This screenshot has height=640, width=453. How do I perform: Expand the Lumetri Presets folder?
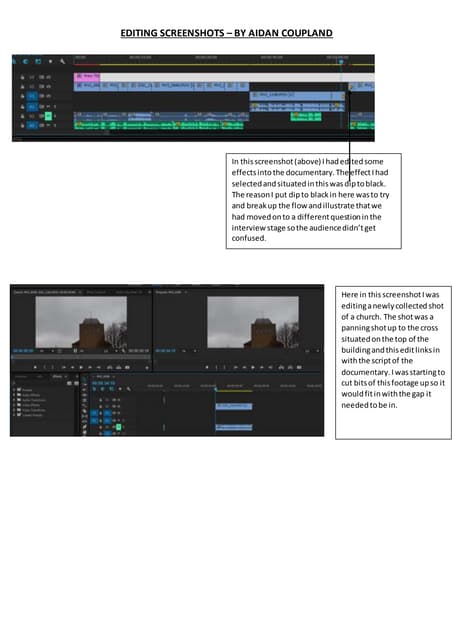pos(15,415)
